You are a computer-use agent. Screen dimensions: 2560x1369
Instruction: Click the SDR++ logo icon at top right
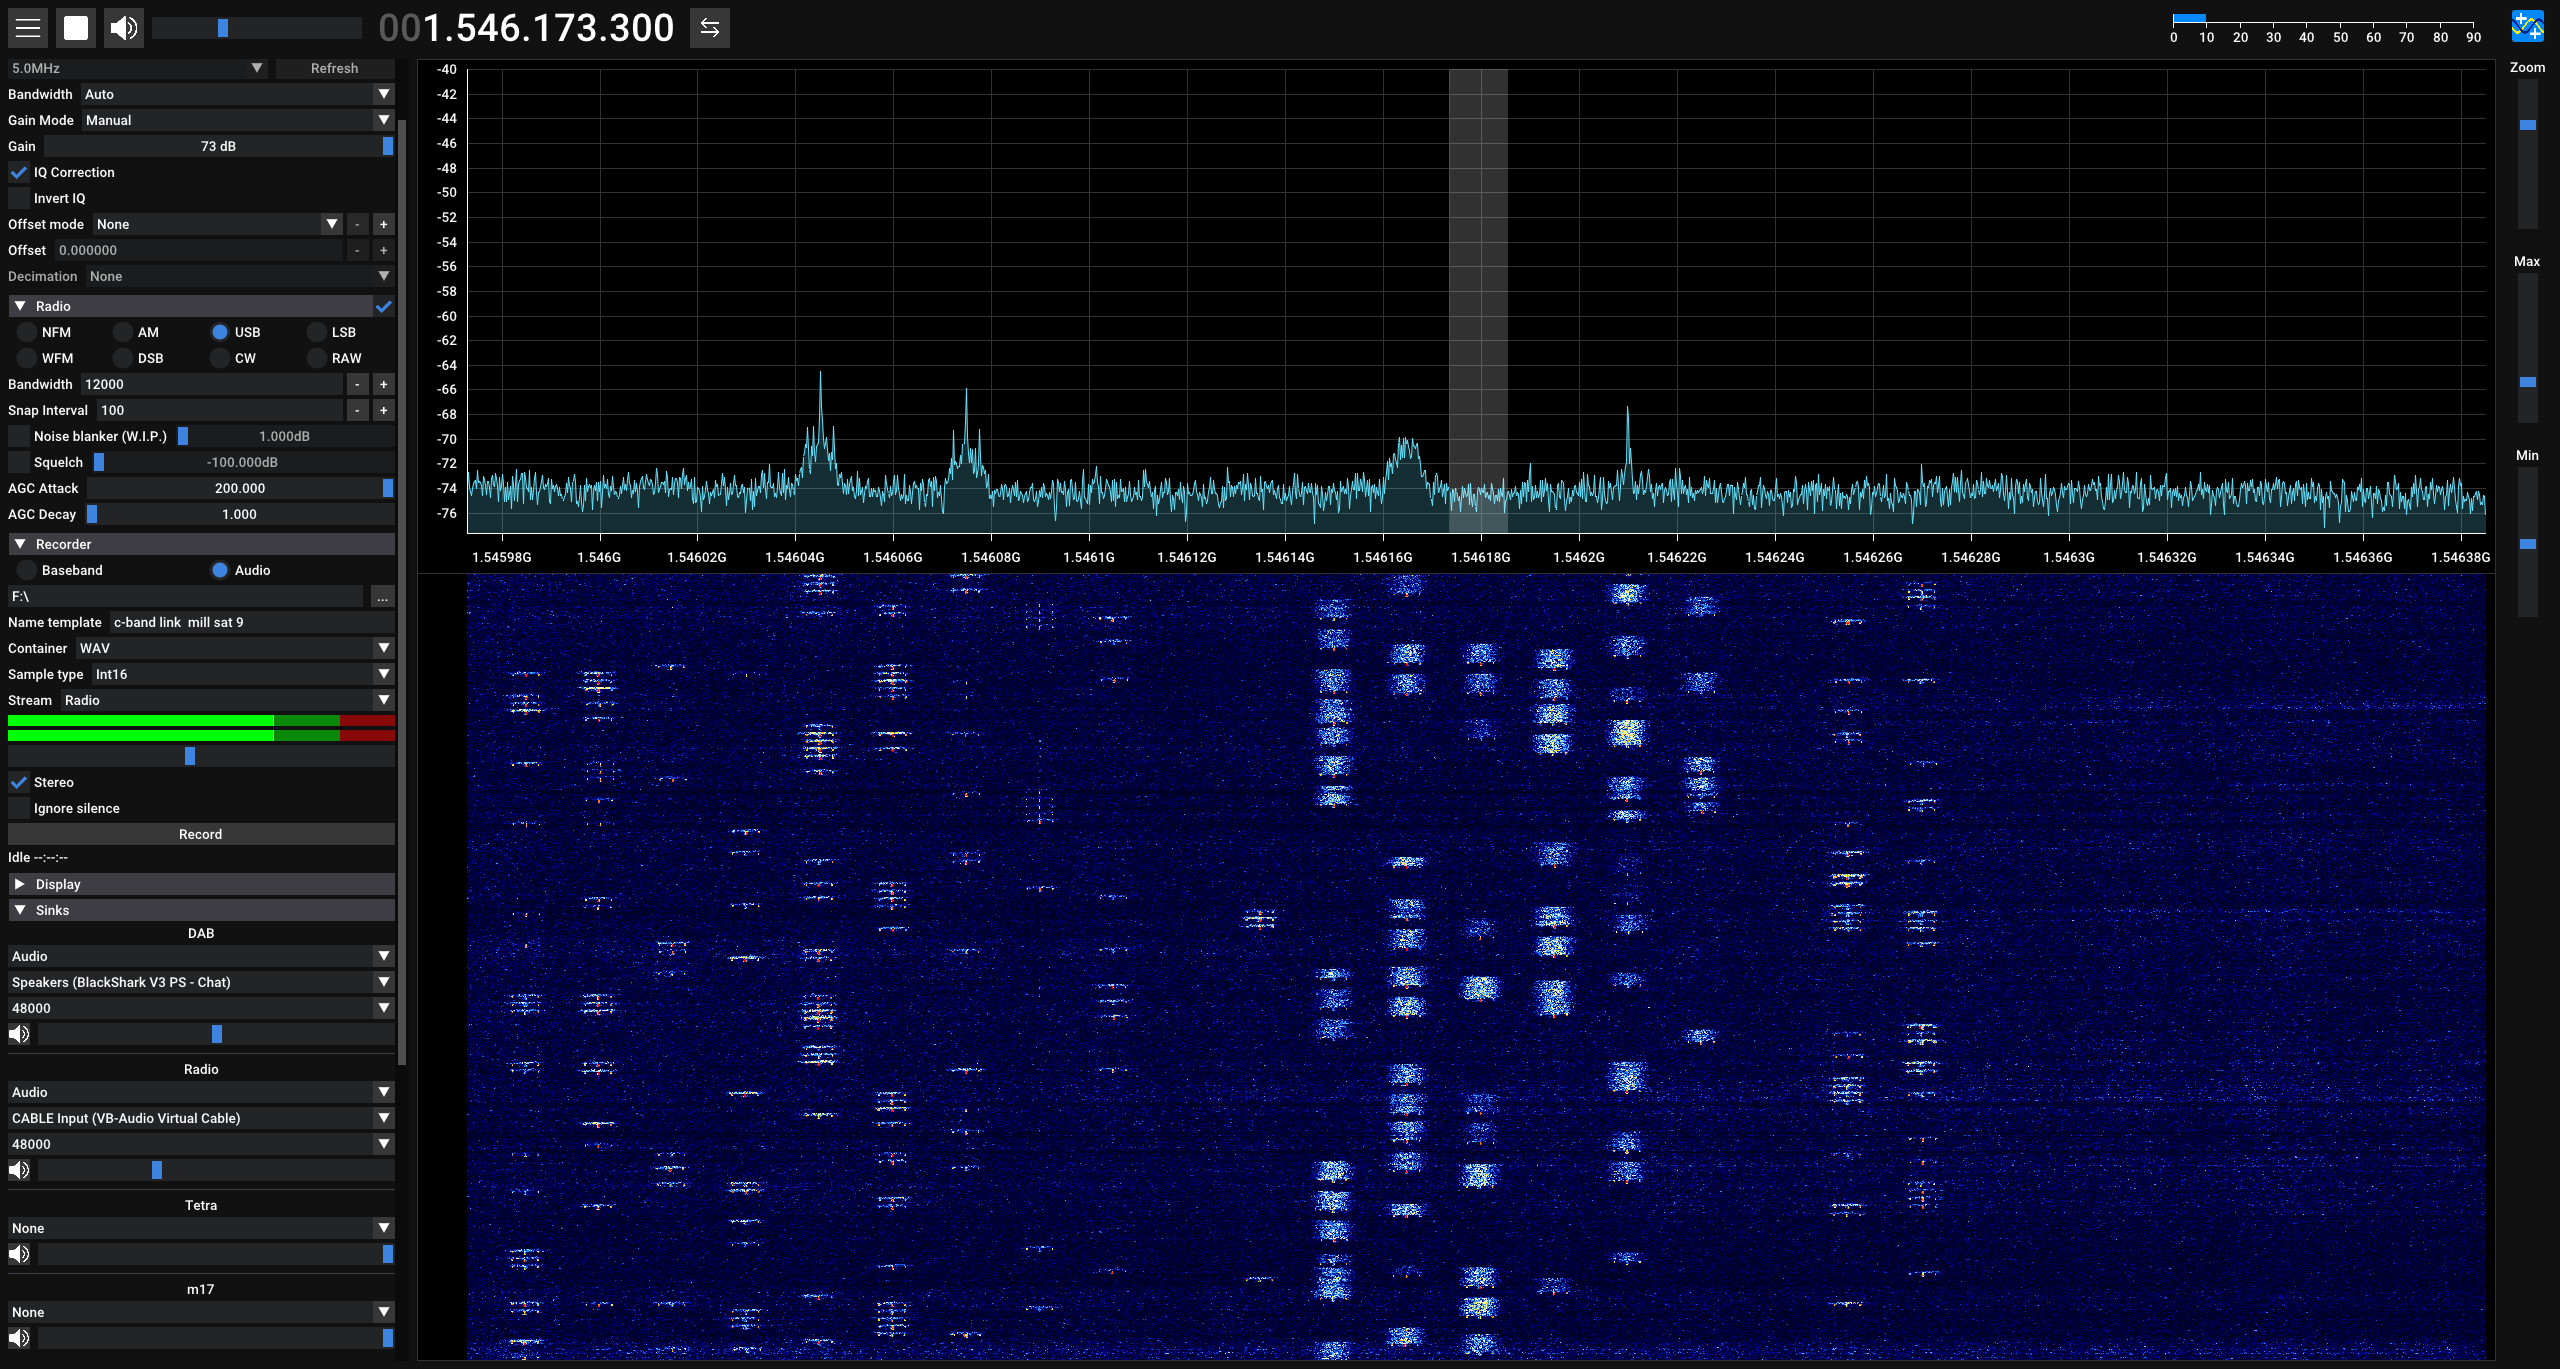click(x=2527, y=27)
